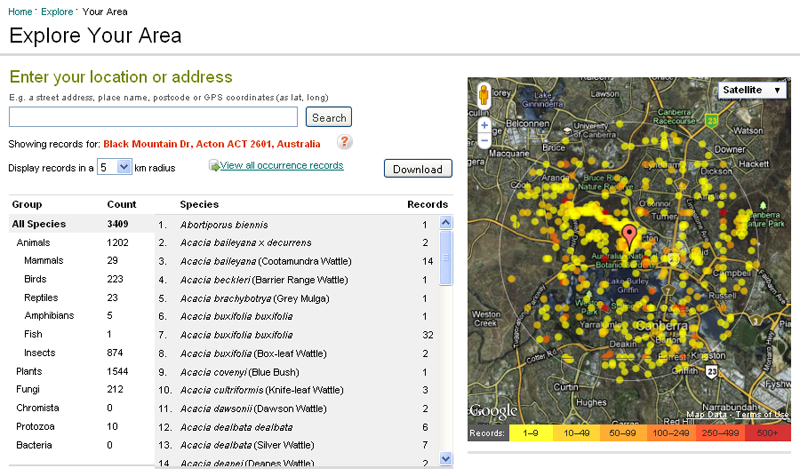Zoom in on the map
This screenshot has height=476, width=800.
point(484,127)
